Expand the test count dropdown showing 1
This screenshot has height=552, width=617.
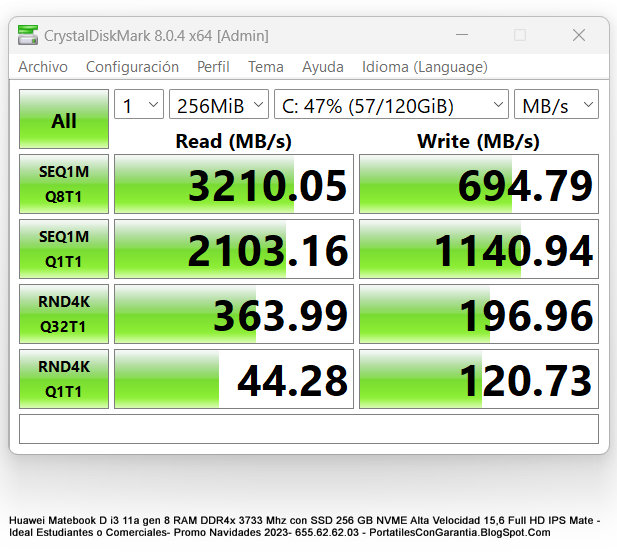tap(139, 104)
